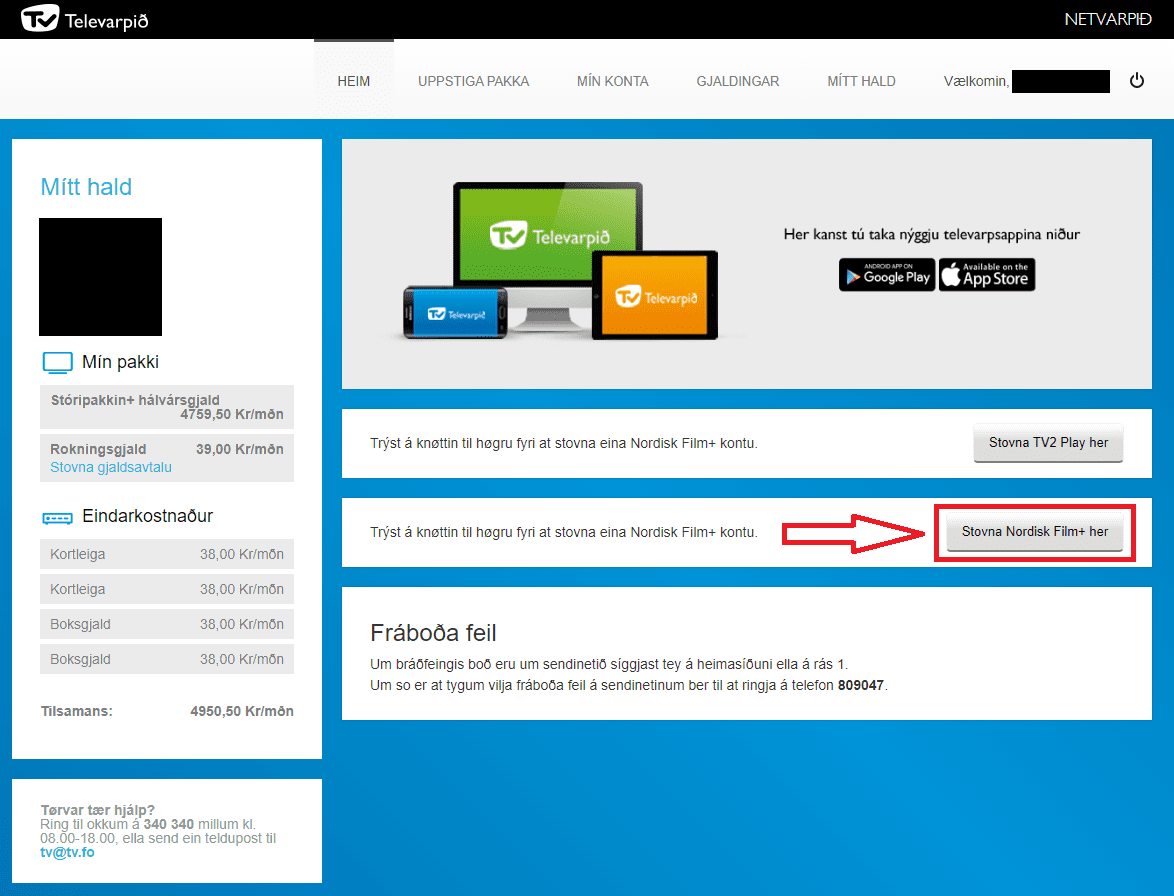This screenshot has height=896, width=1174.
Task: Open the Google Play badge
Action: tap(886, 275)
